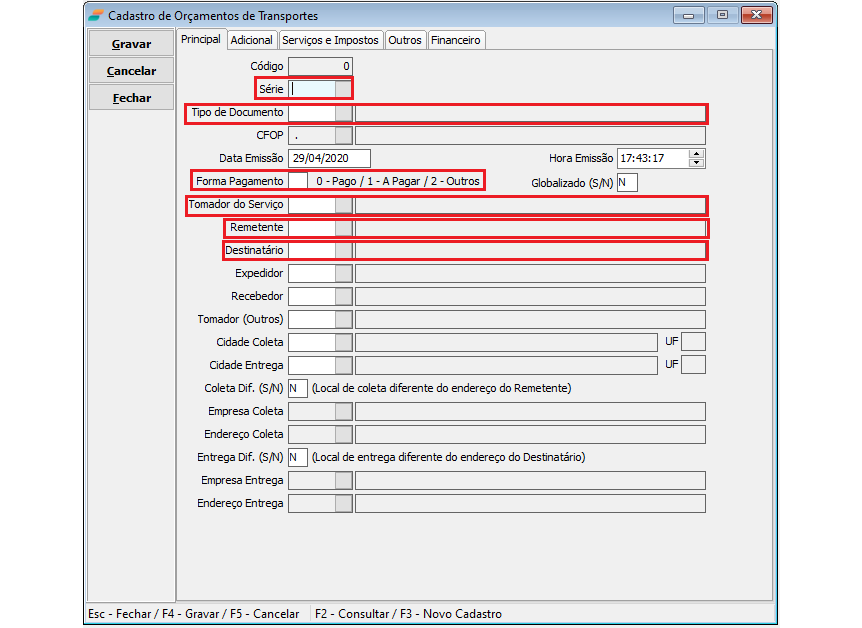
Task: Click the Entrega Dif. (S/N) field
Action: click(x=297, y=457)
